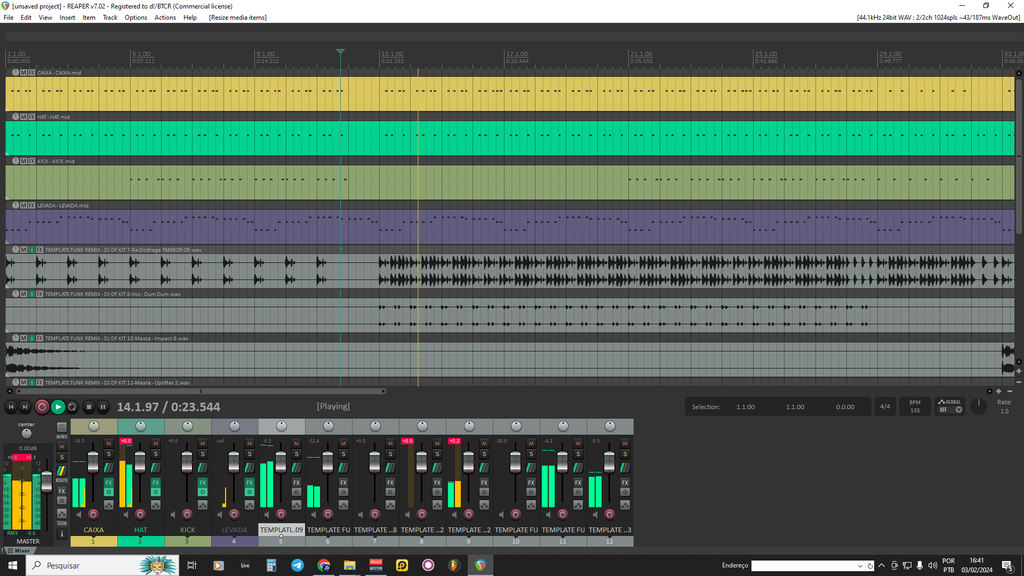The width and height of the screenshot is (1024, 576).
Task: Open the File menu
Action: (x=8, y=18)
